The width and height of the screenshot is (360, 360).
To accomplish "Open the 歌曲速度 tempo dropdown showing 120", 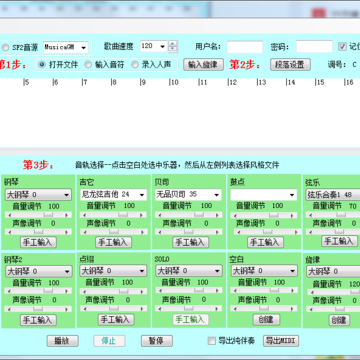I will (x=154, y=46).
